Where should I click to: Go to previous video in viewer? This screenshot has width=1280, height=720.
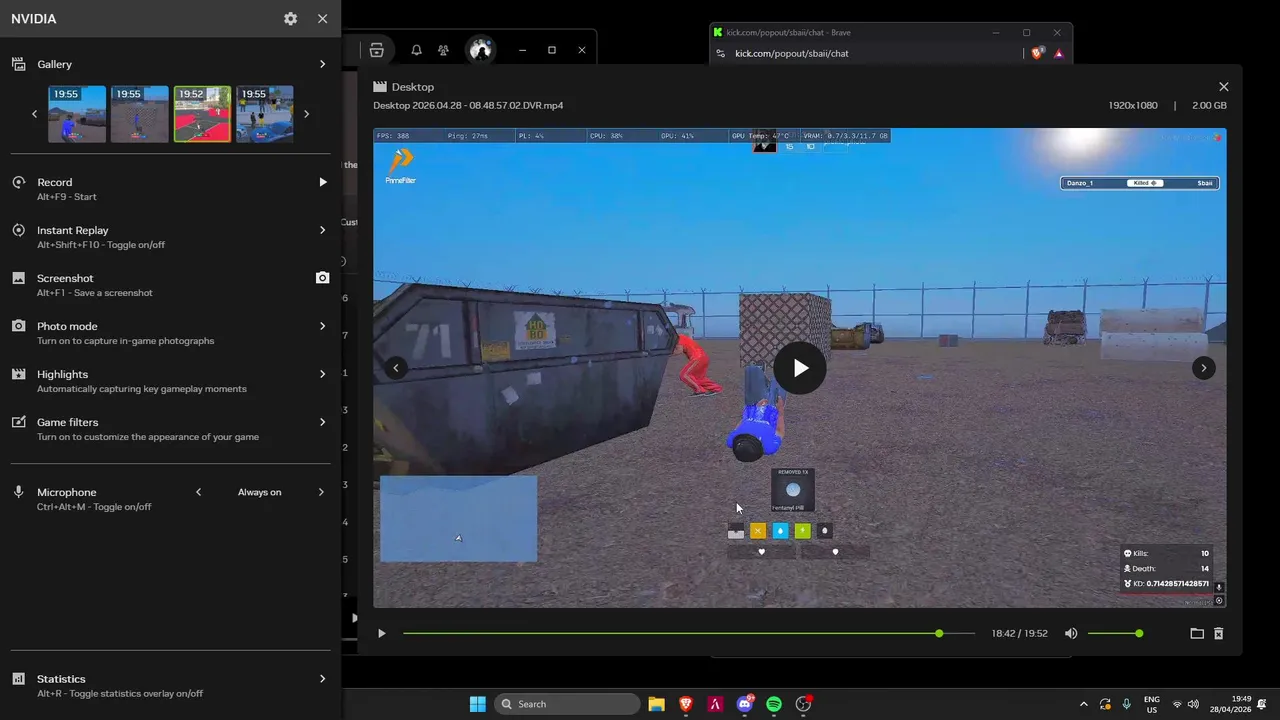[396, 368]
